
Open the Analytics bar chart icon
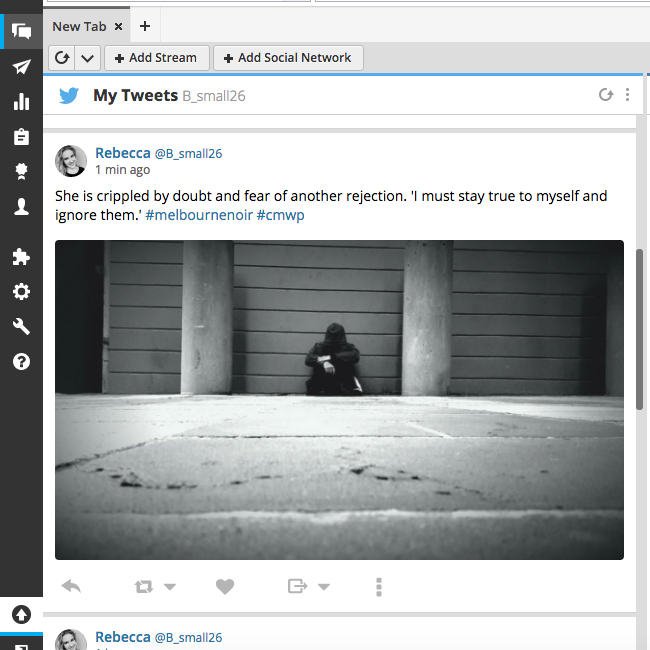[x=21, y=102]
